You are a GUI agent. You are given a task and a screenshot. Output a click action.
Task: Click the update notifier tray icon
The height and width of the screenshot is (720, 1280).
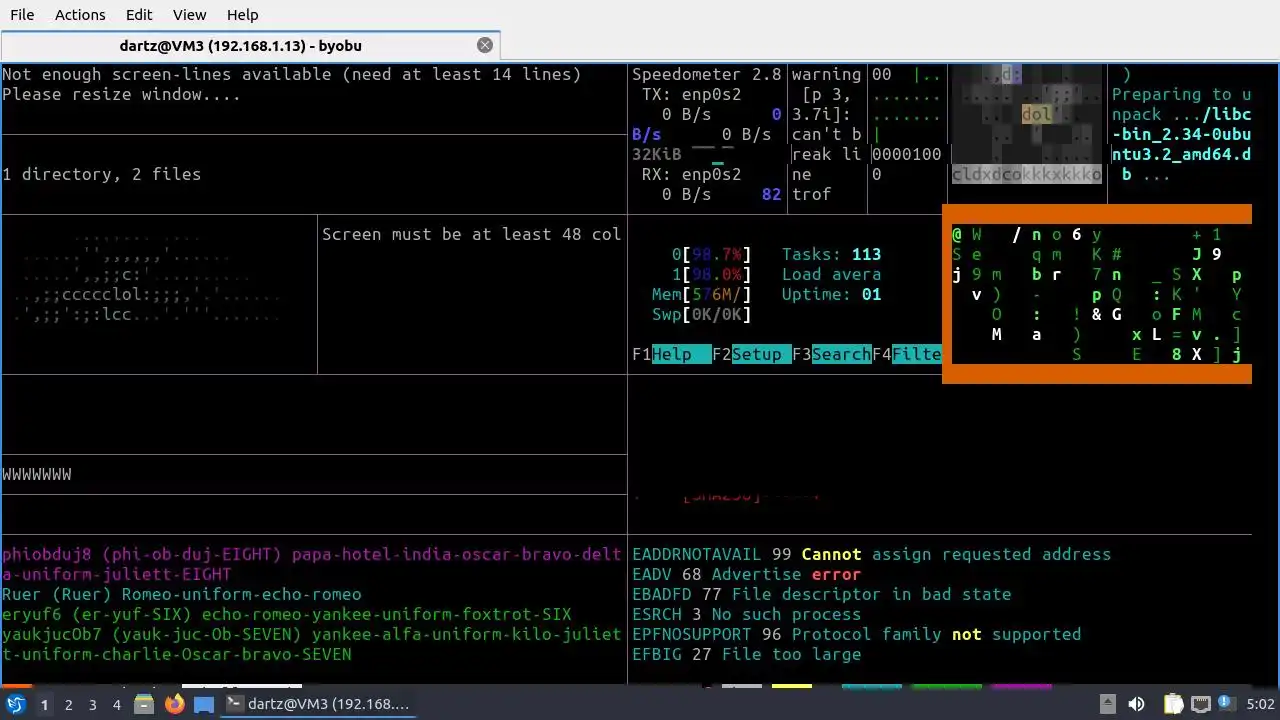[1227, 704]
